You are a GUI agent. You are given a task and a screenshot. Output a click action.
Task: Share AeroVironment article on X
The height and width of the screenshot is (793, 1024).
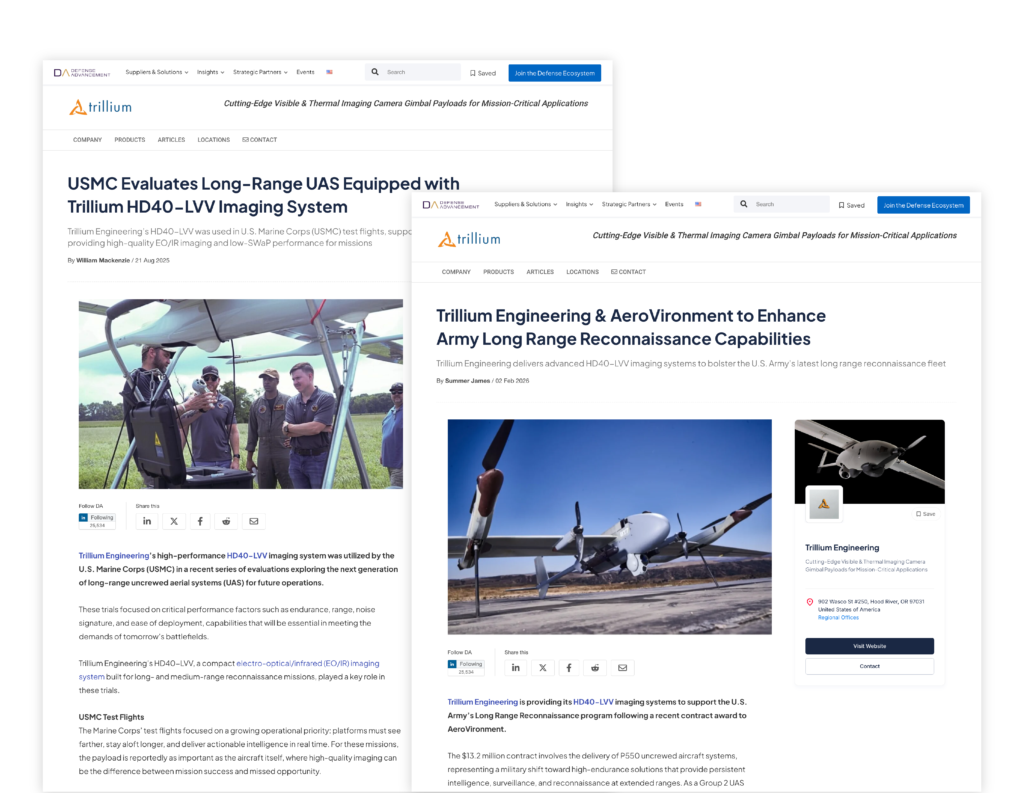click(x=543, y=668)
